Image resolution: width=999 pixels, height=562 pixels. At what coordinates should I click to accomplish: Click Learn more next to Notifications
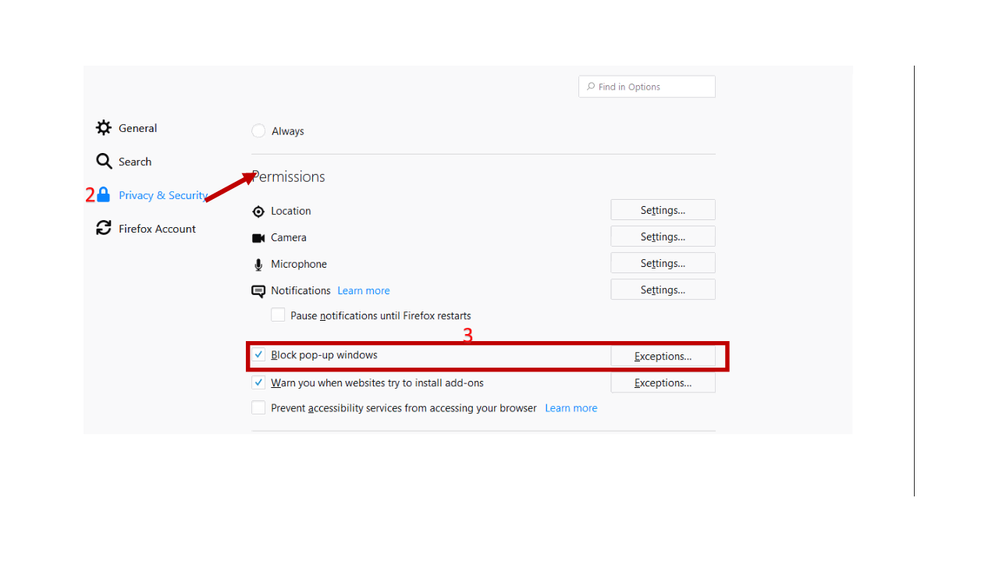[363, 291]
